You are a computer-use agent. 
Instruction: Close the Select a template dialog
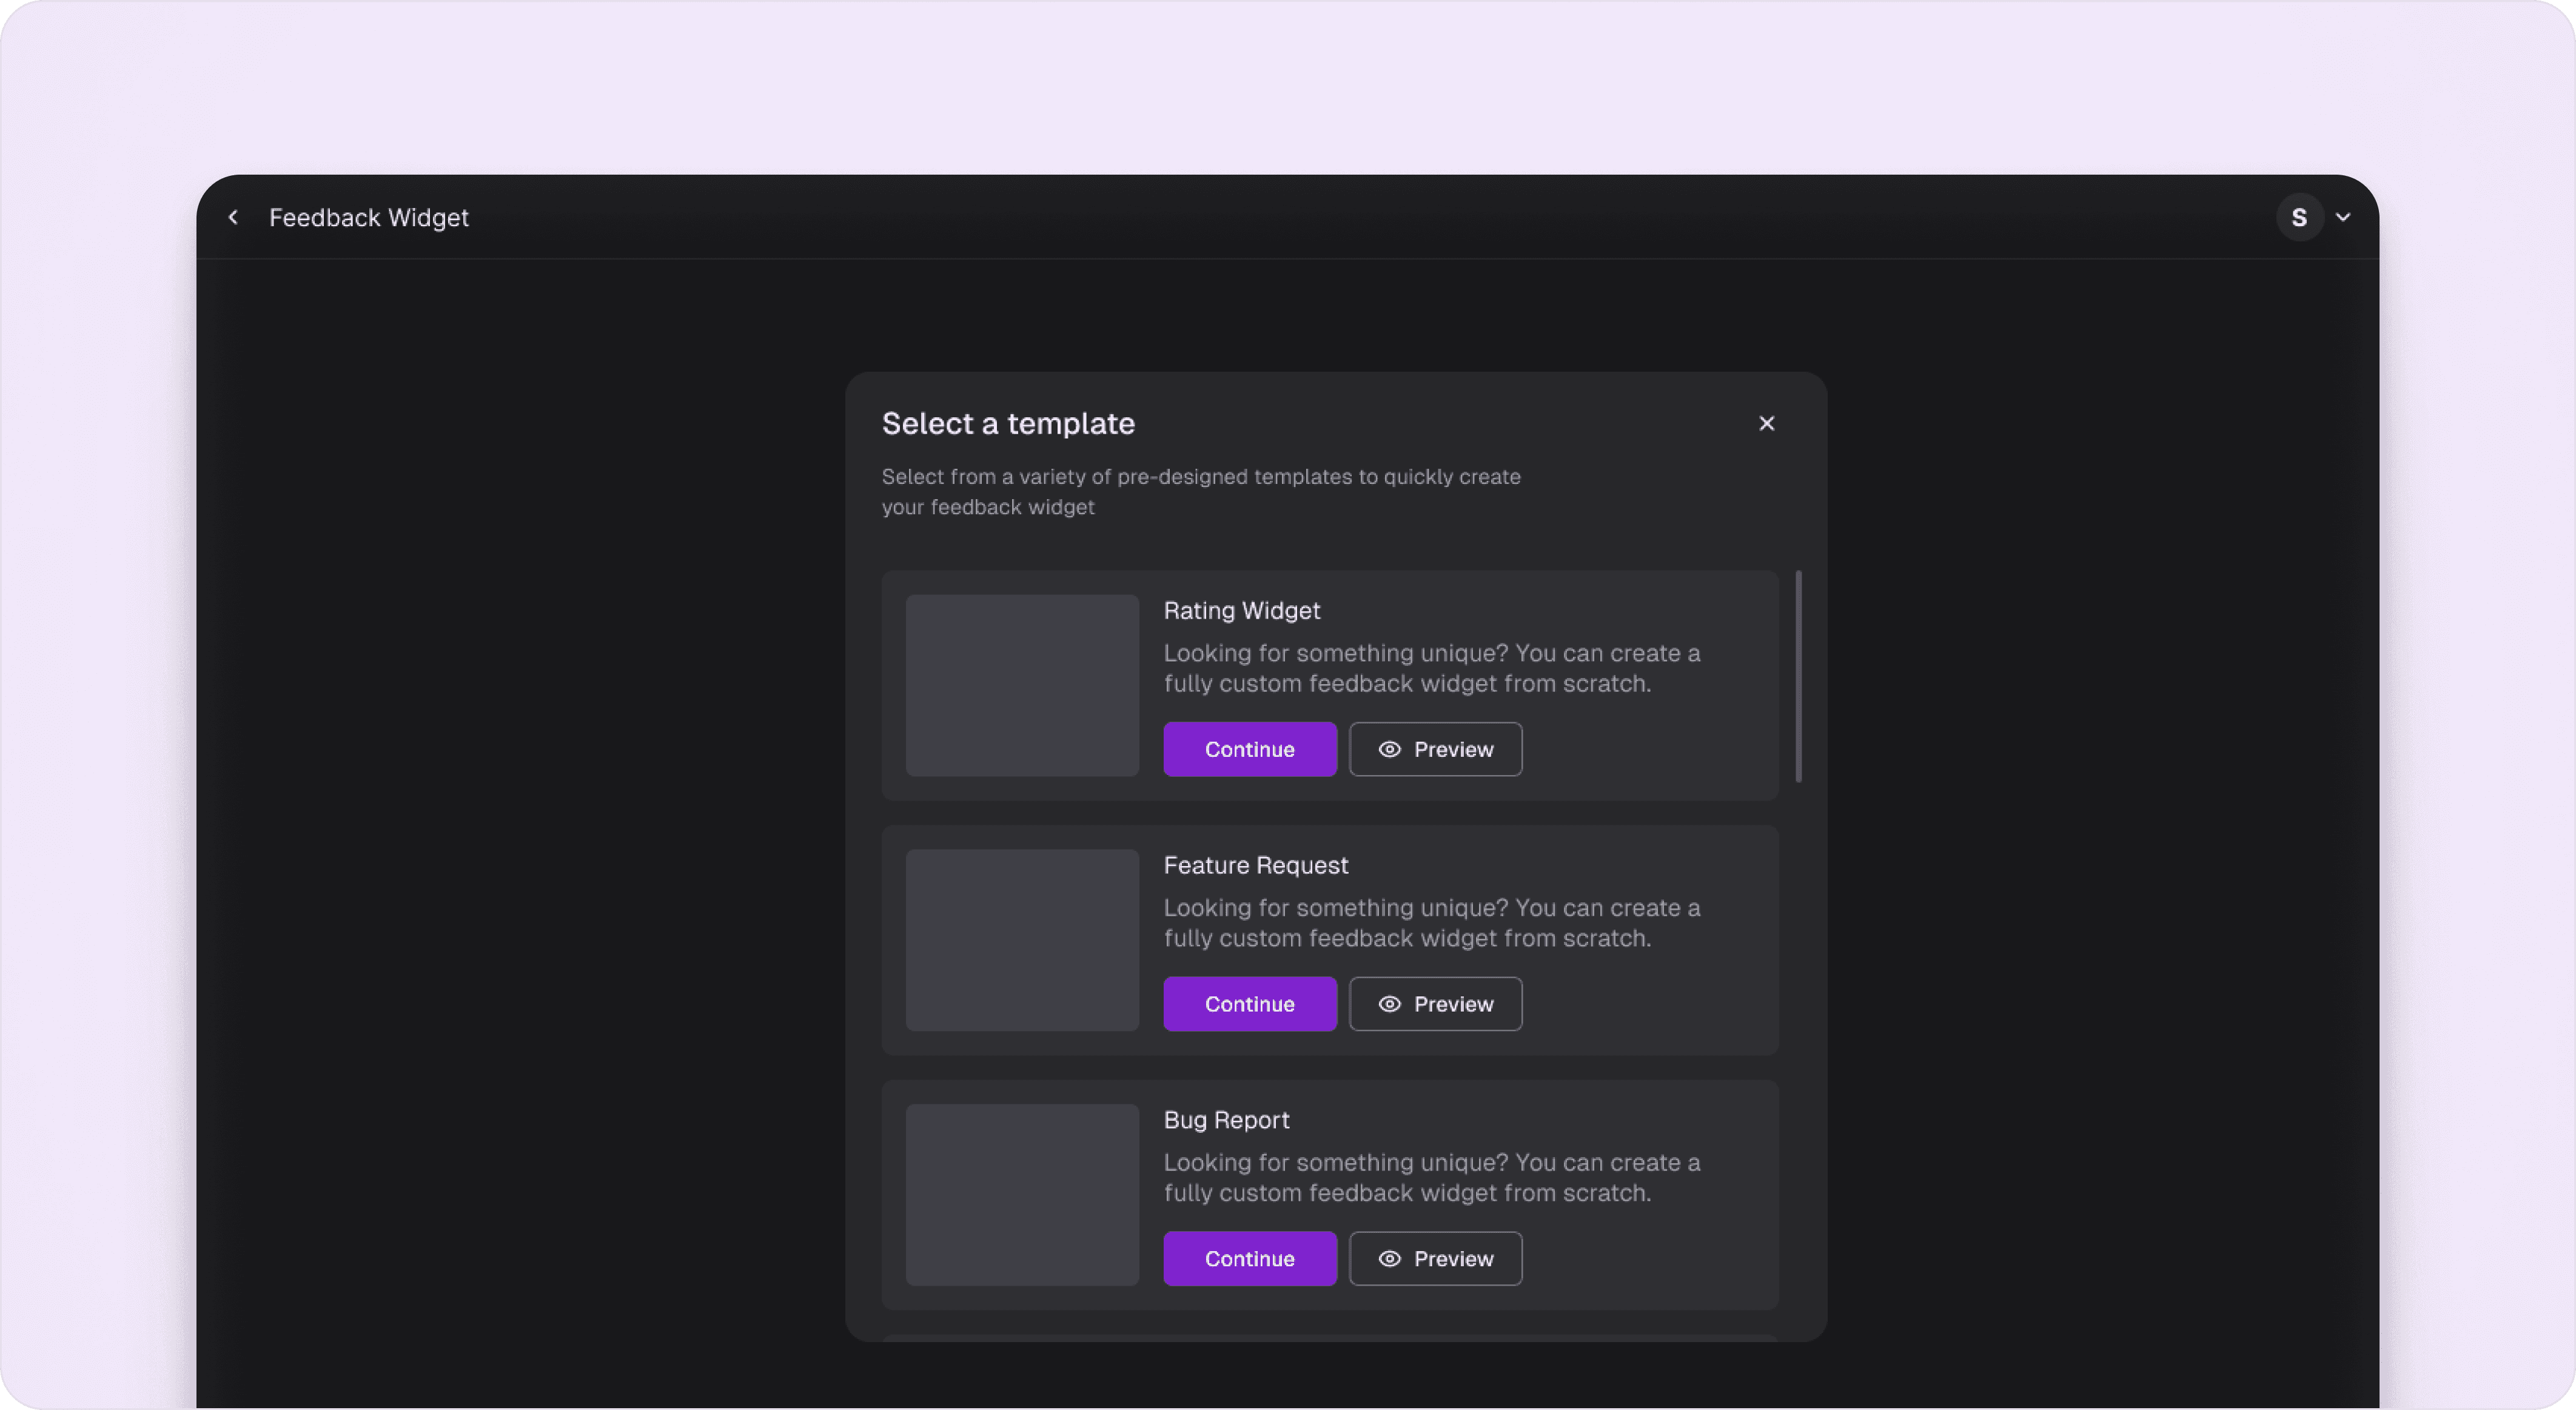[x=1766, y=423]
